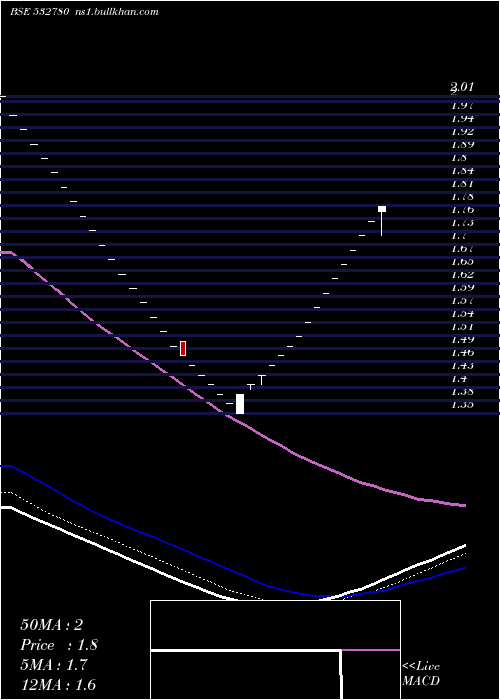Click the Price : 1.8 readout
500x700 pixels.
[x=58, y=645]
